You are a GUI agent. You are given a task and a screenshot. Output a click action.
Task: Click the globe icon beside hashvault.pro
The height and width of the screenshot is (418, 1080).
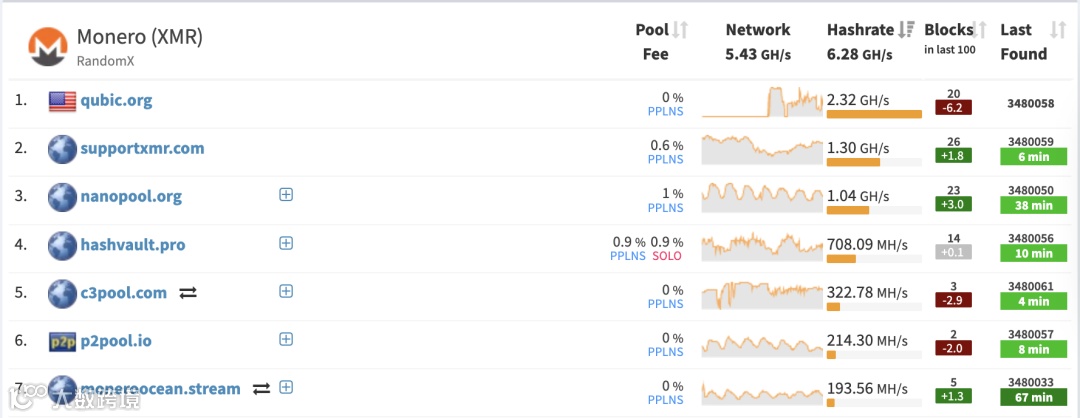(62, 245)
